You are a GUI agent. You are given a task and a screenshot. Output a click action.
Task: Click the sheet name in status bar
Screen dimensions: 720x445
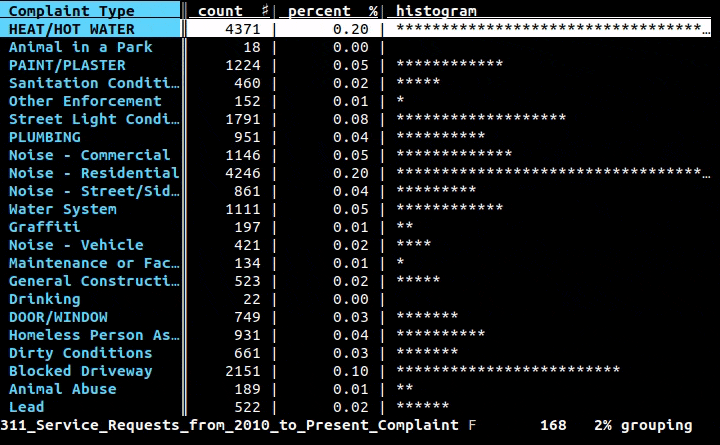pos(230,425)
